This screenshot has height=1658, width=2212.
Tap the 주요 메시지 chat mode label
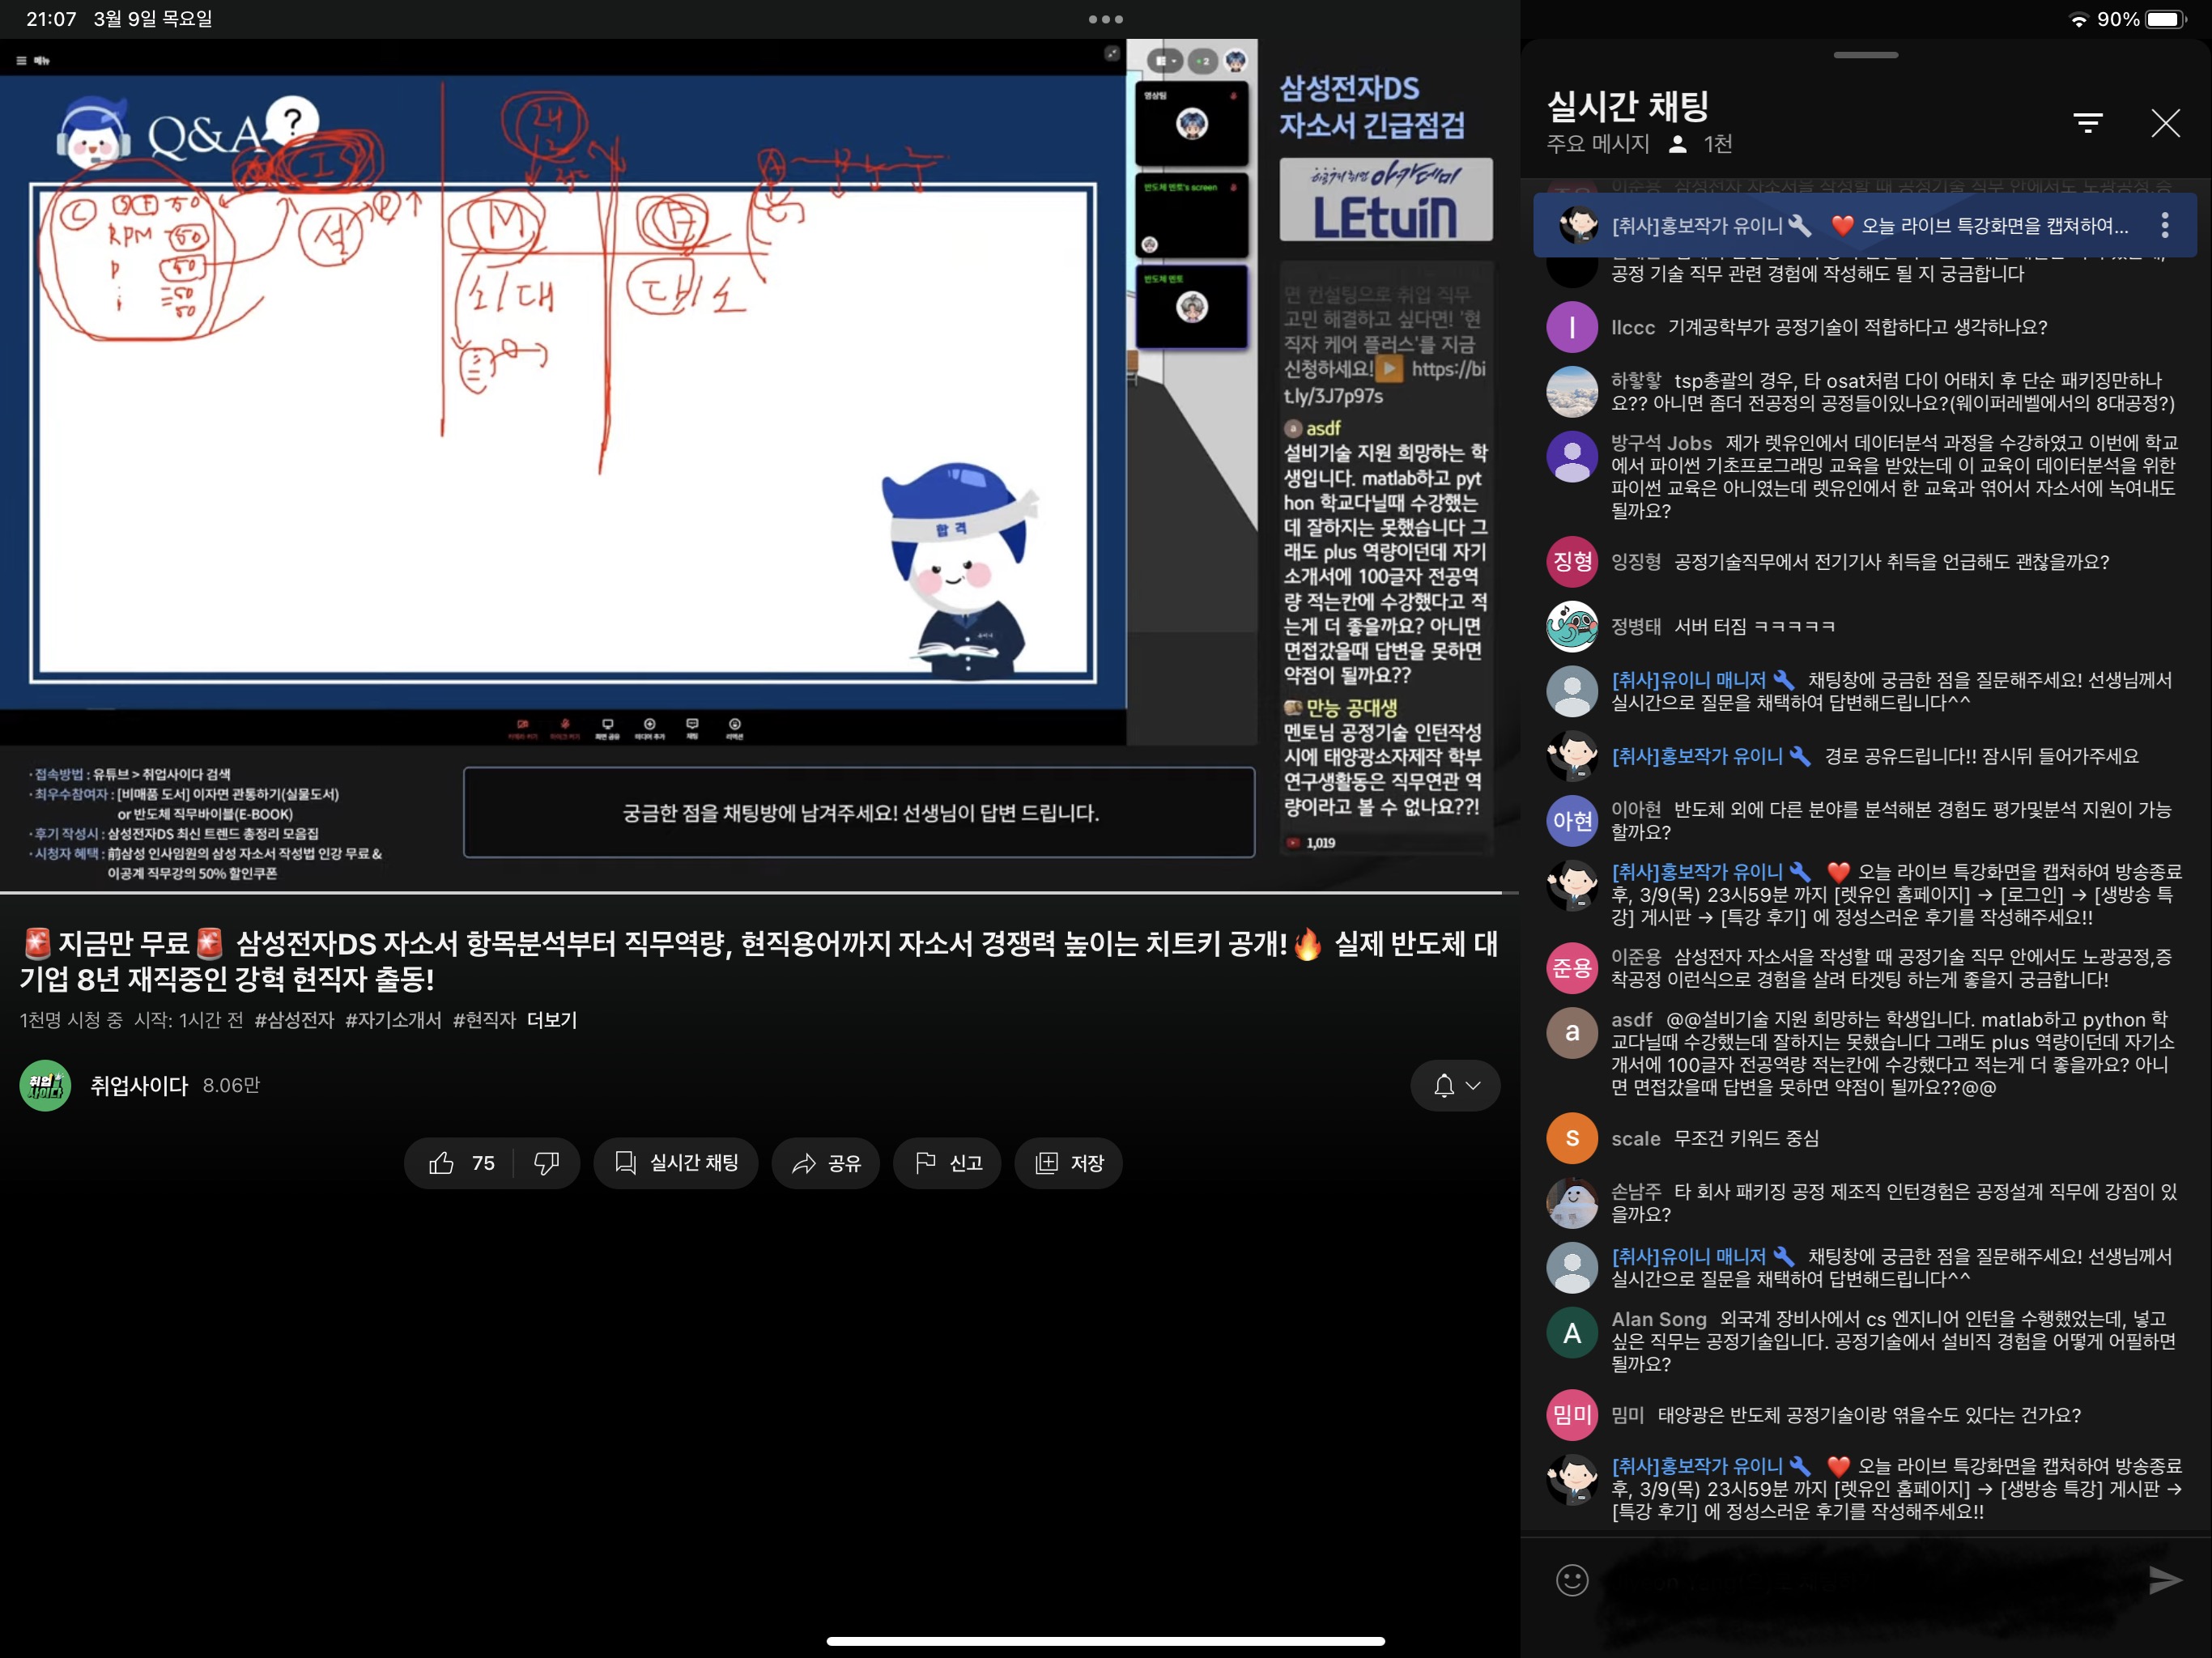(1598, 144)
